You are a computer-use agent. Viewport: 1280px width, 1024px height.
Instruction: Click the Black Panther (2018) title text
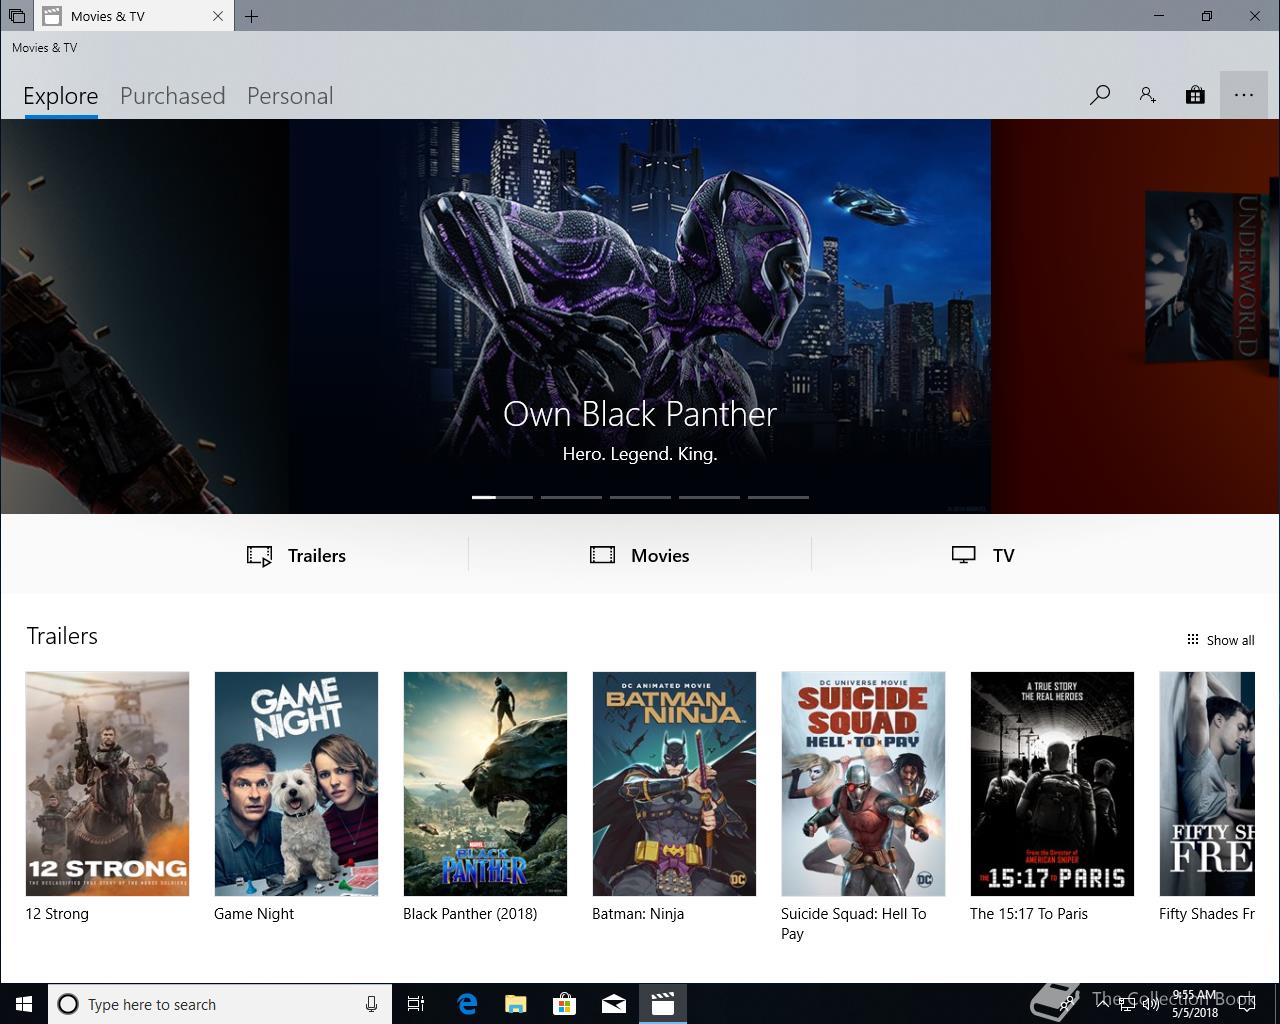pos(470,914)
